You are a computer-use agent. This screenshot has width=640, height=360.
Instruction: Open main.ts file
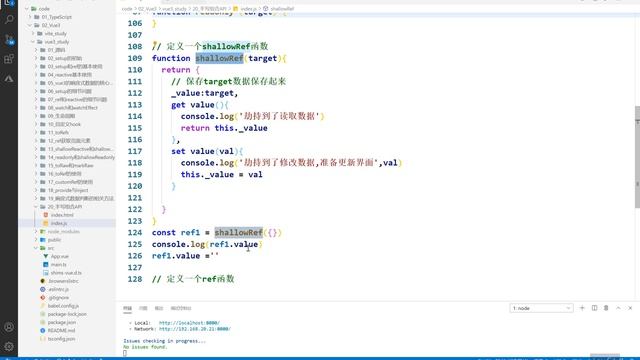click(59, 264)
